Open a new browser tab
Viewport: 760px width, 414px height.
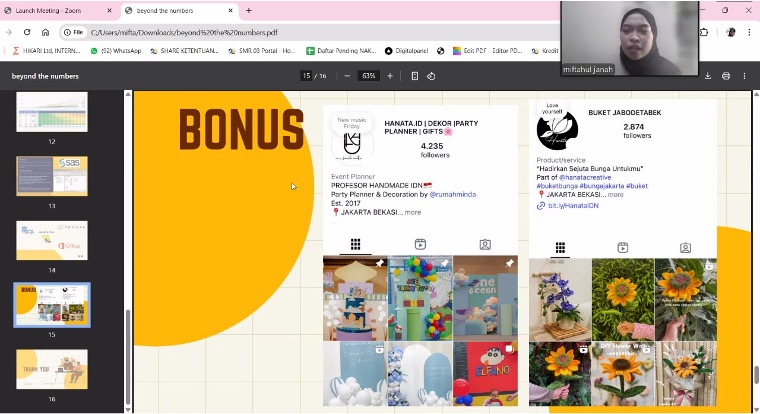coord(249,10)
